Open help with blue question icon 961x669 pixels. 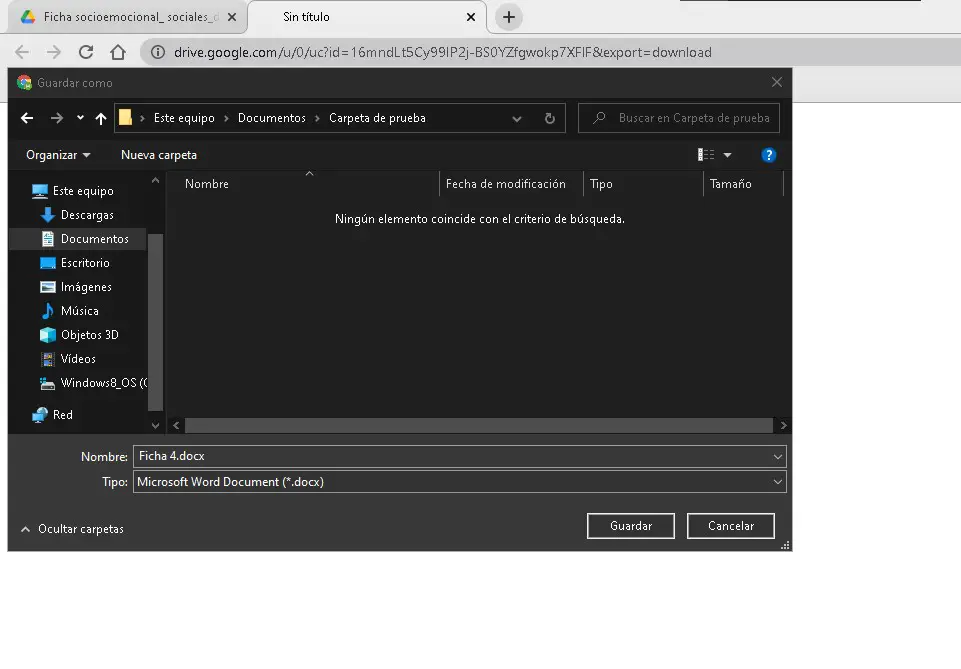769,155
